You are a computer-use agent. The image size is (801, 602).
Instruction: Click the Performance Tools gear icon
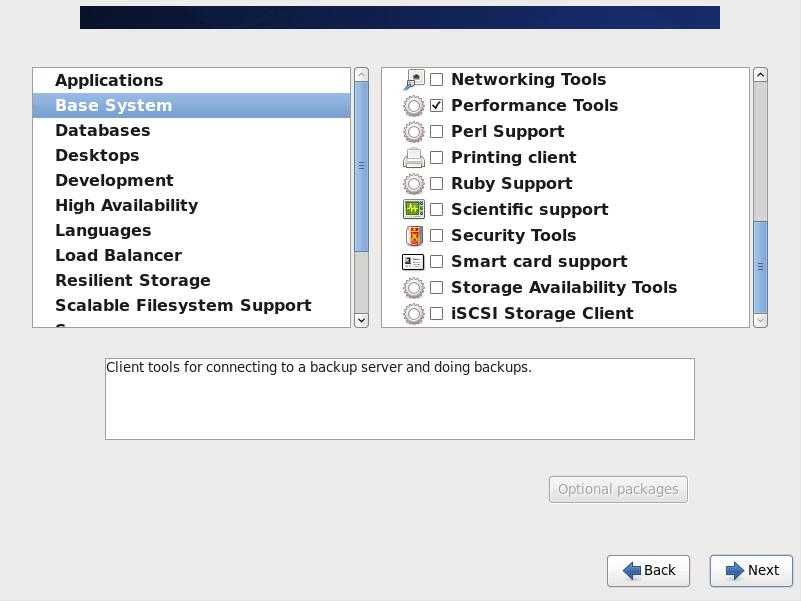414,106
